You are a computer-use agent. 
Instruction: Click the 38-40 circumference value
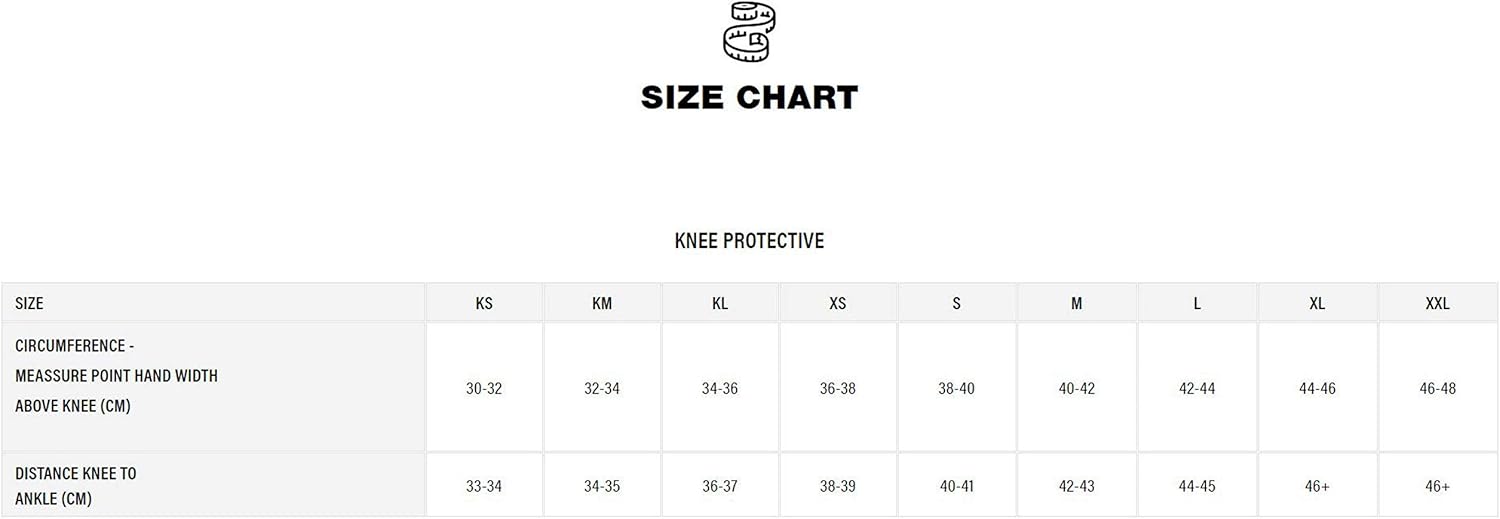957,388
